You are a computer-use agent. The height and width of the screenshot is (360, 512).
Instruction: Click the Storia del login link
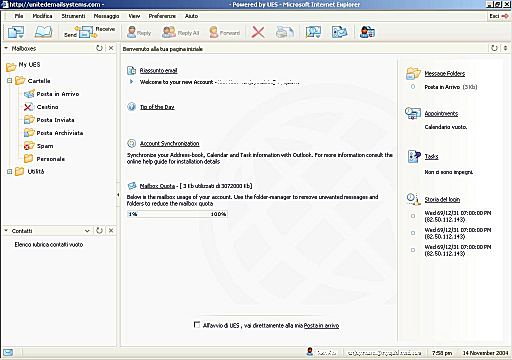(x=442, y=199)
